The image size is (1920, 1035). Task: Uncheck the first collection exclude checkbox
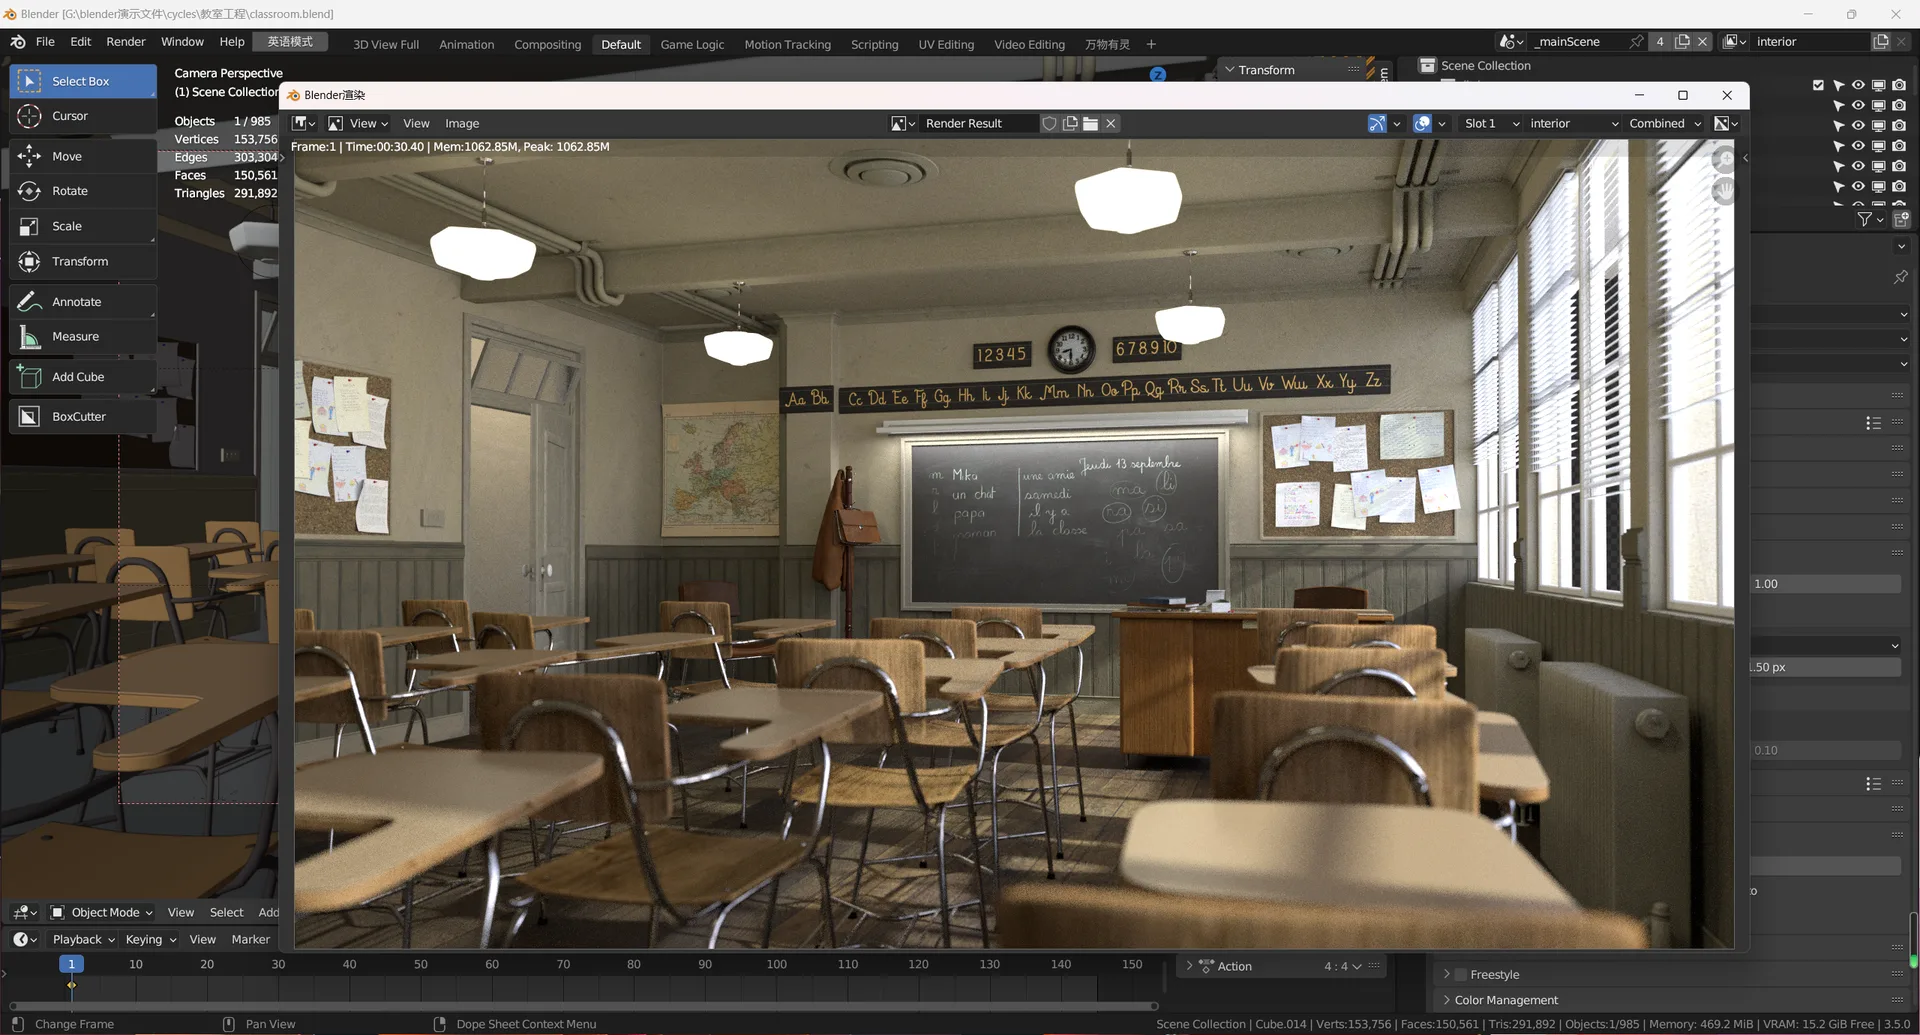coord(1818,85)
